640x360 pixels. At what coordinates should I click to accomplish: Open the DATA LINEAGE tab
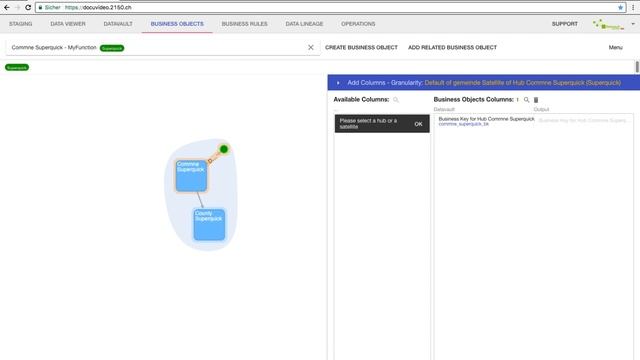pyautogui.click(x=304, y=24)
